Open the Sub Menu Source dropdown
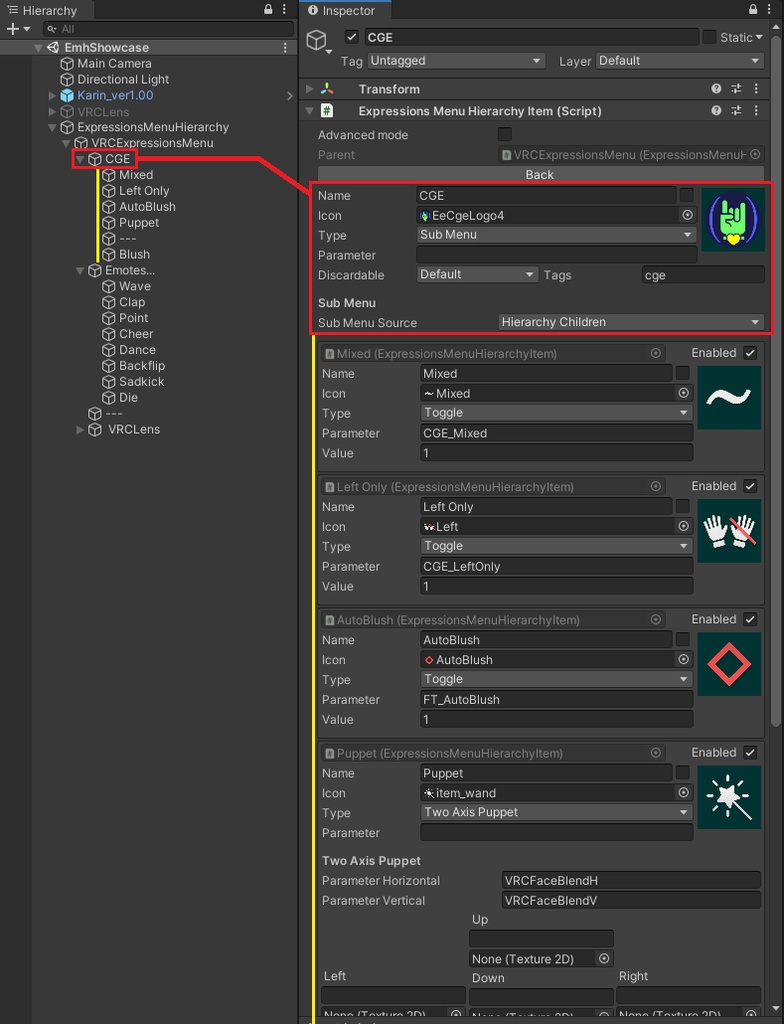This screenshot has width=784, height=1024. point(630,322)
